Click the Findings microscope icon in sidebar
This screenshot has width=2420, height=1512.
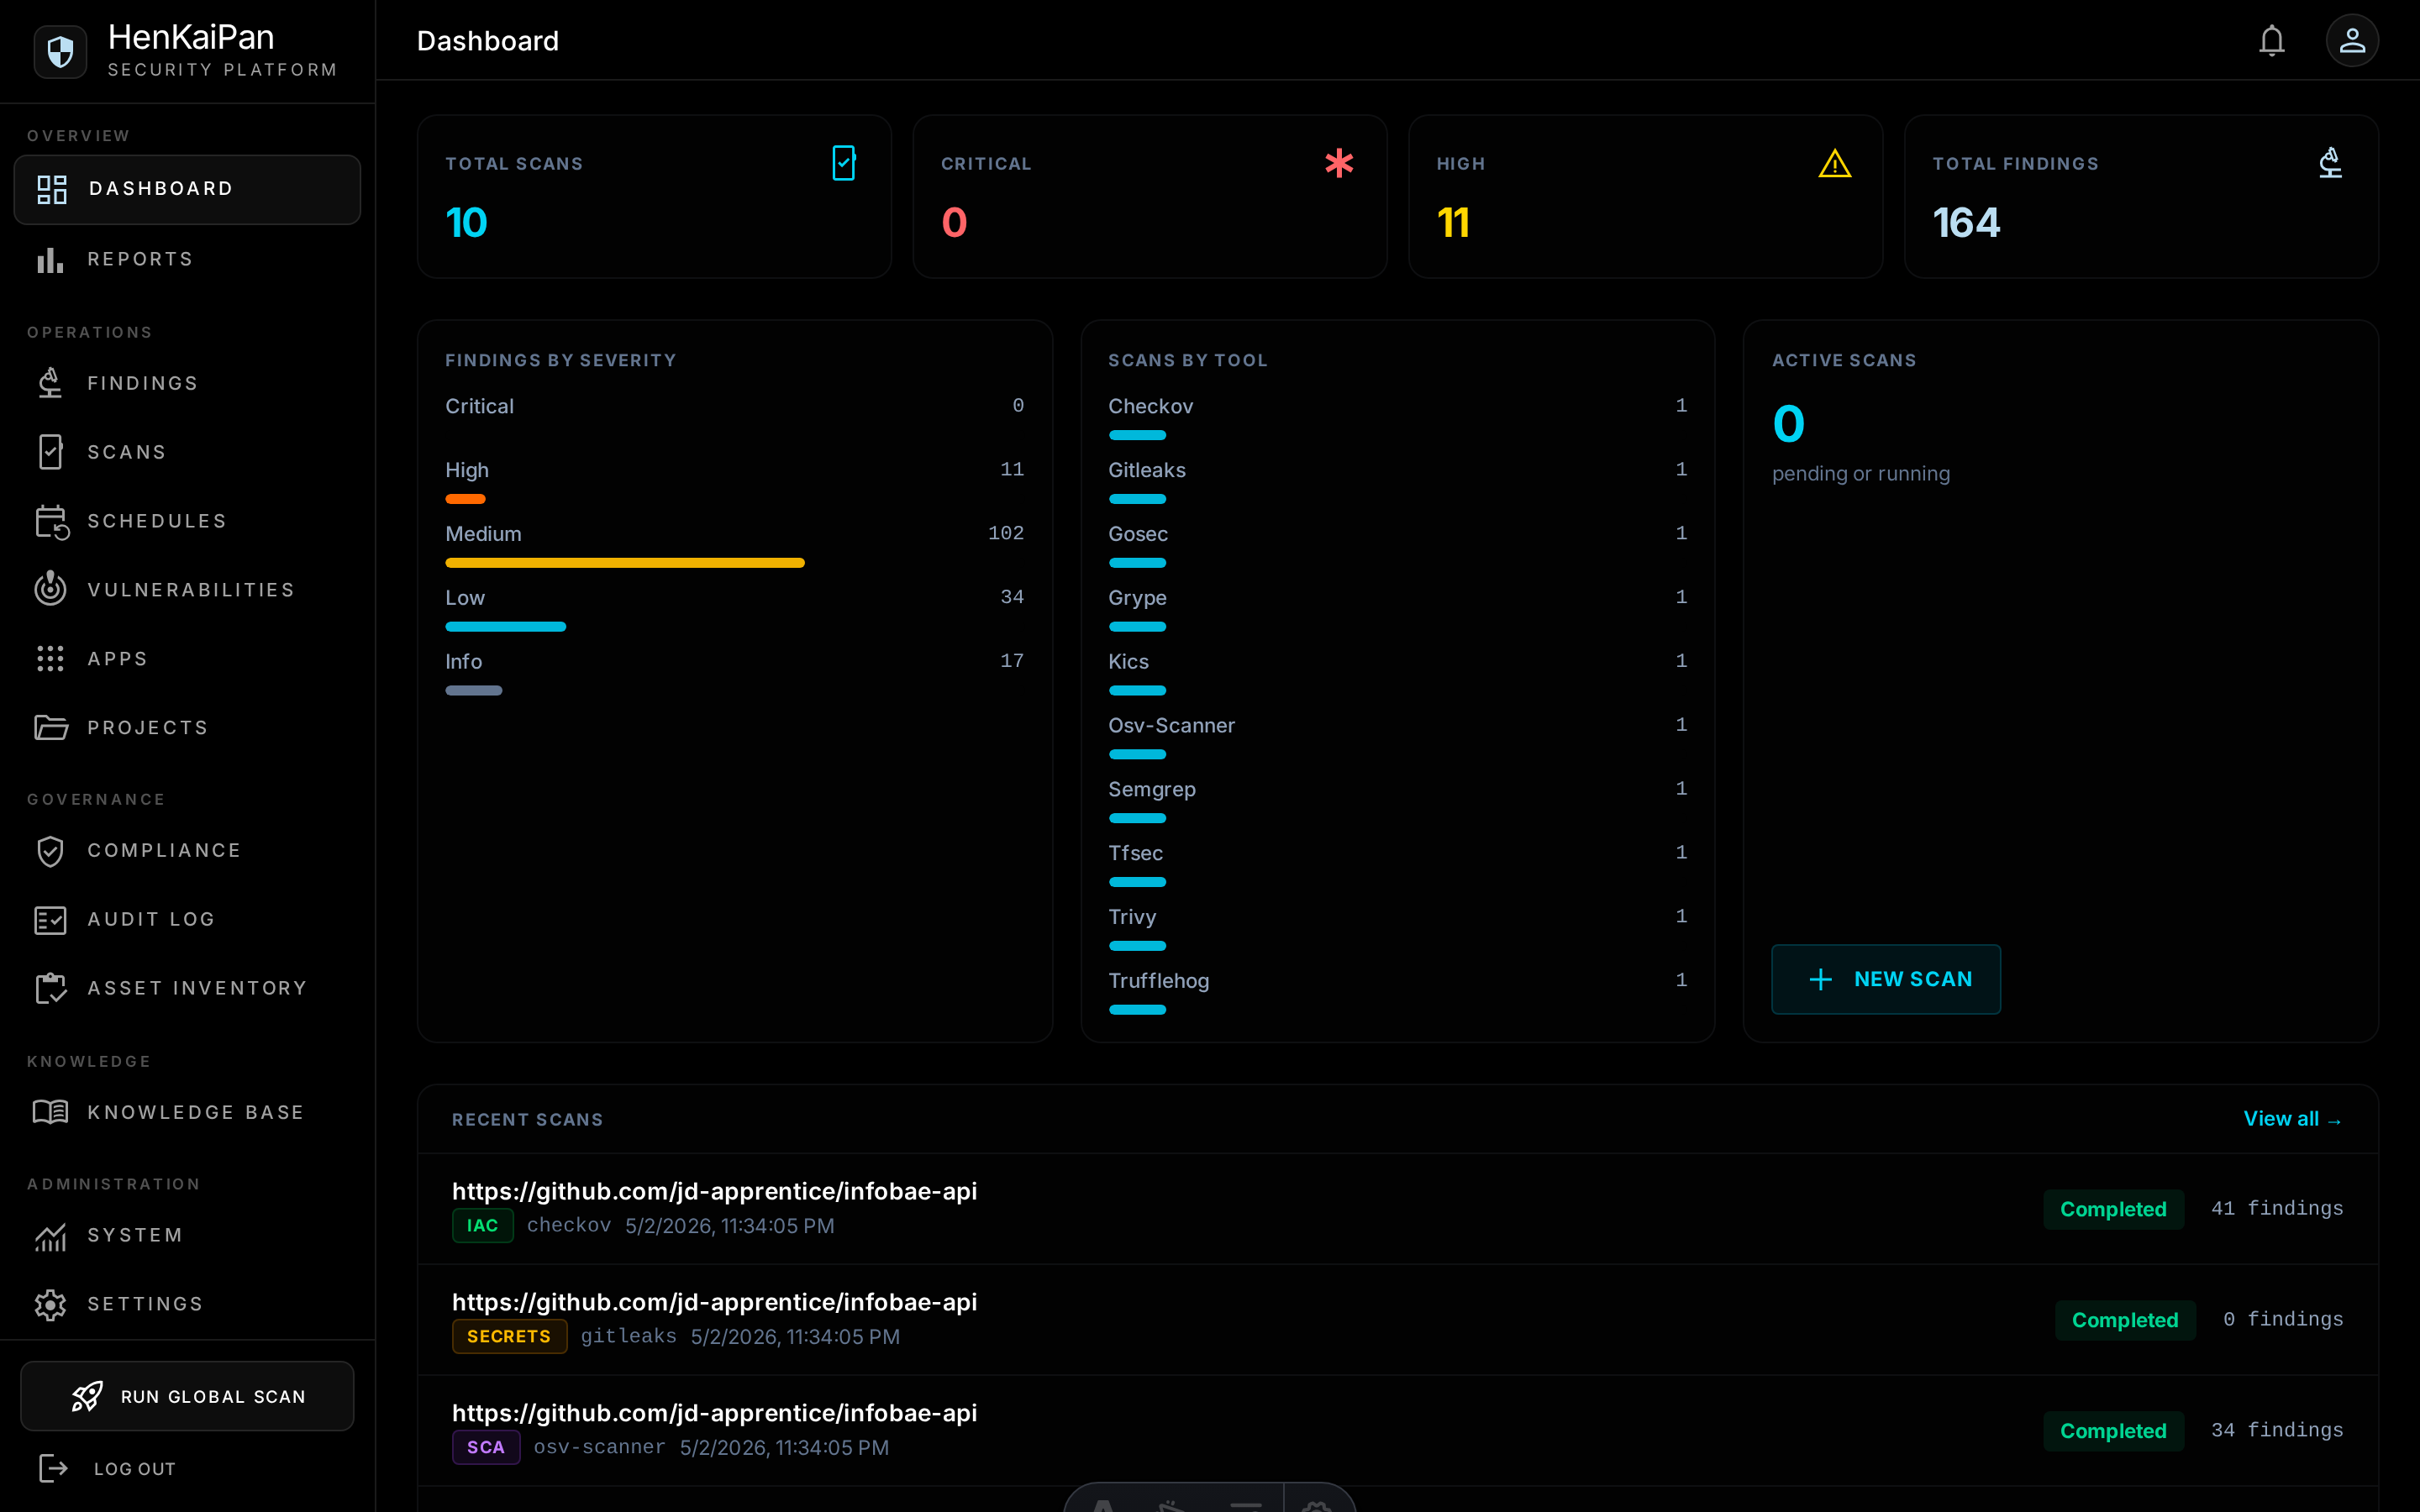tap(50, 383)
